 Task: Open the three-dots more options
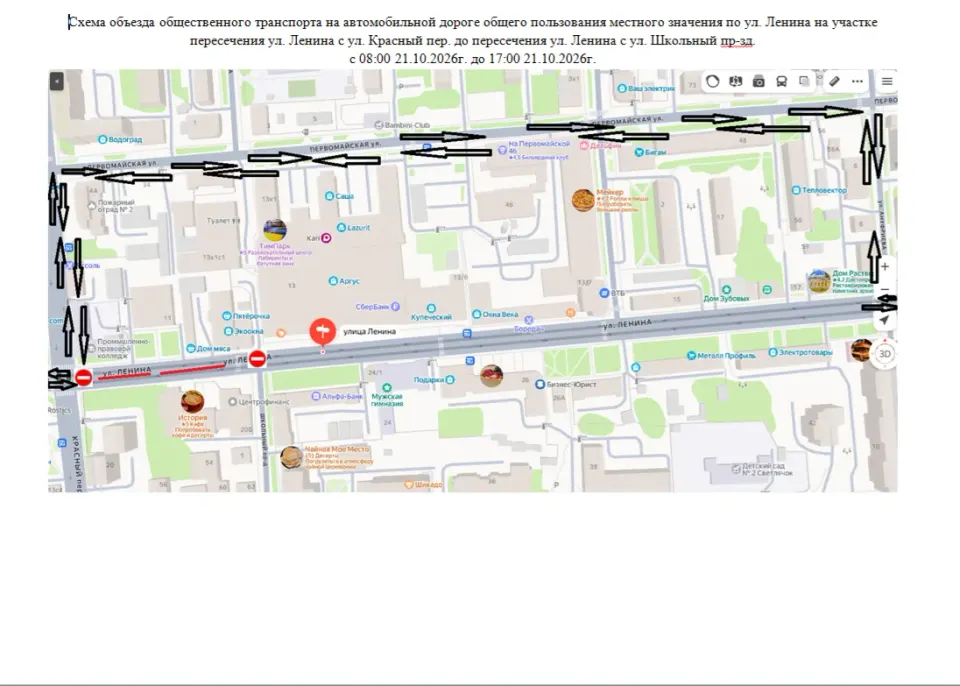click(857, 81)
